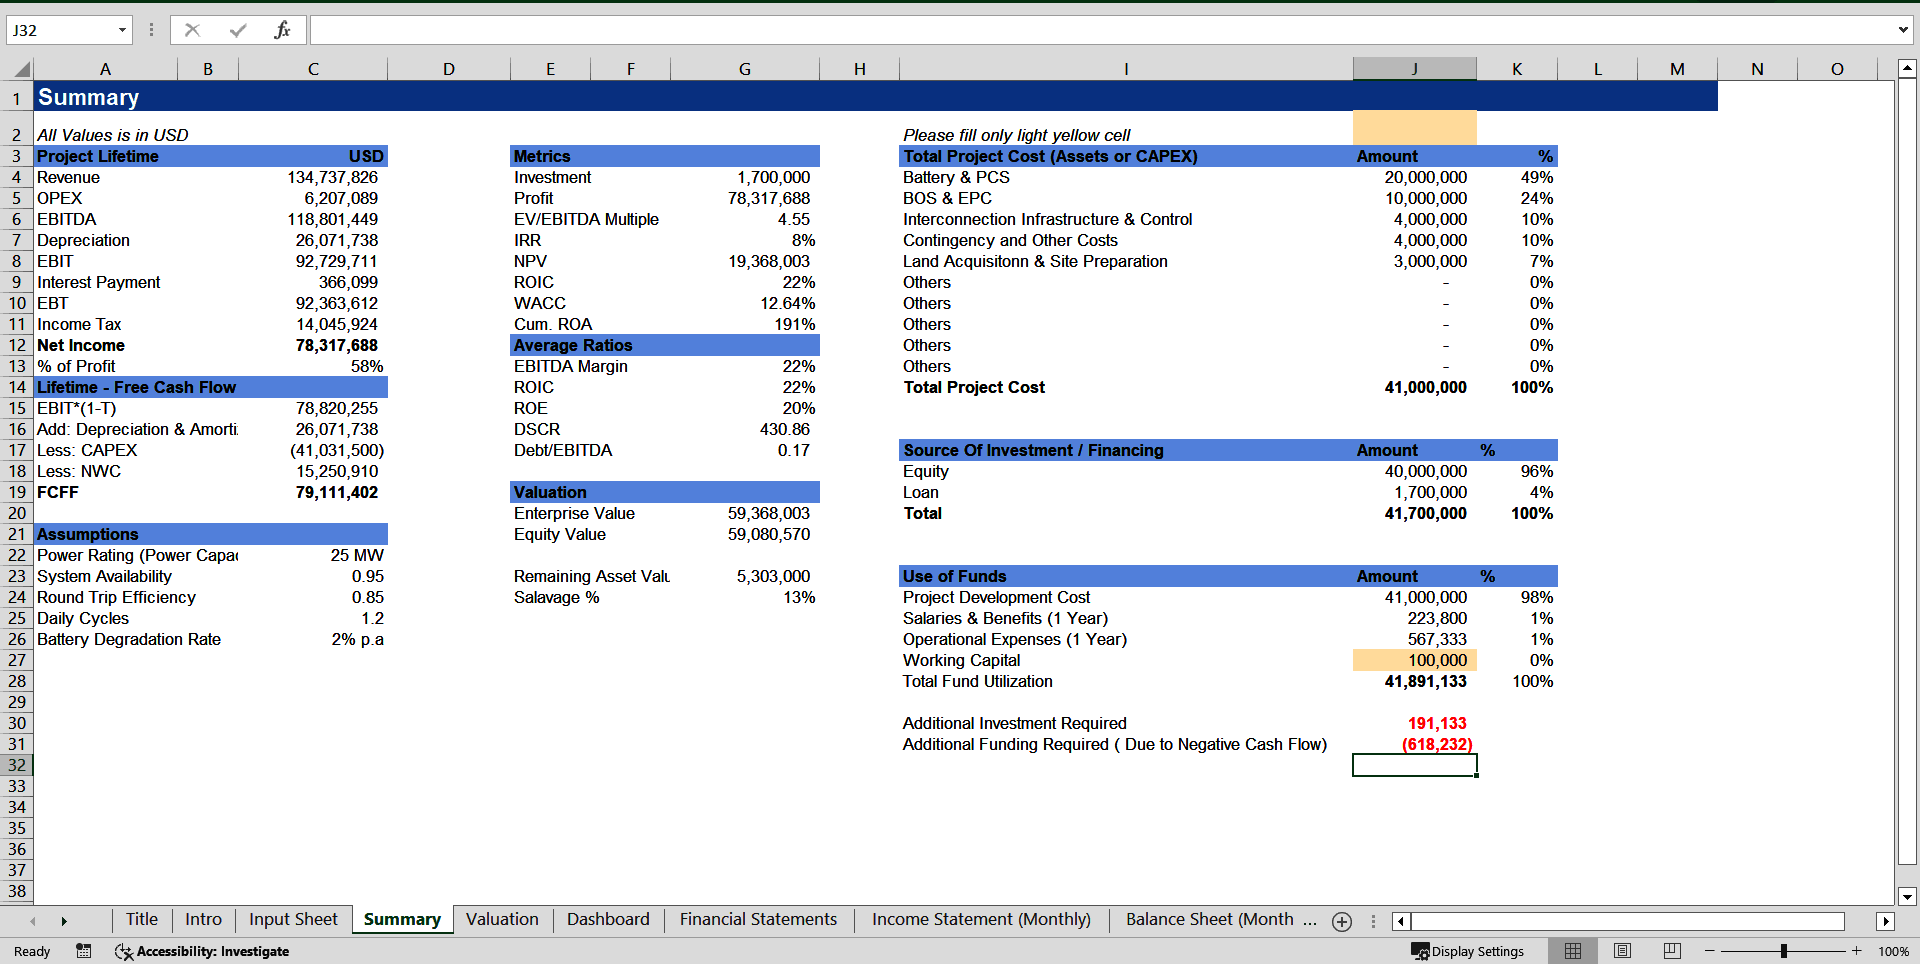Viewport: 1920px width, 966px height.
Task: Click the Total Fund Utilization 41,891,133 cell
Action: [x=1414, y=681]
